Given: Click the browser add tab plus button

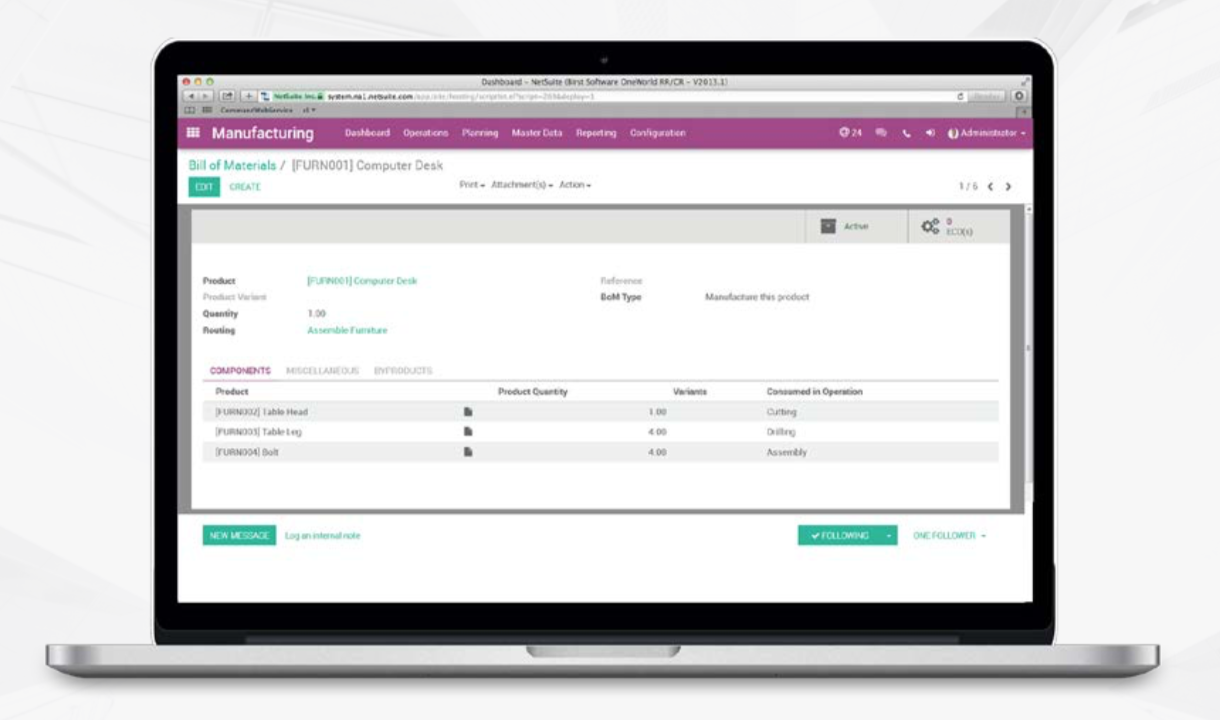Looking at the screenshot, I should tap(247, 96).
